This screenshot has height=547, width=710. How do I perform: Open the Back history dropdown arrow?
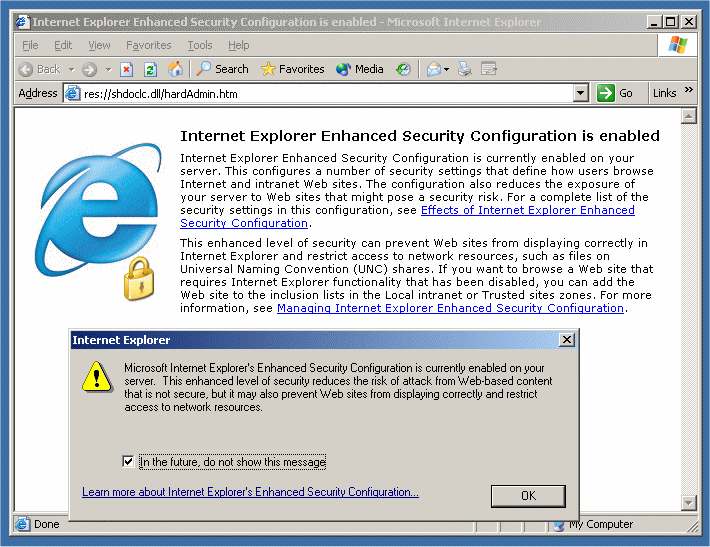[72, 69]
